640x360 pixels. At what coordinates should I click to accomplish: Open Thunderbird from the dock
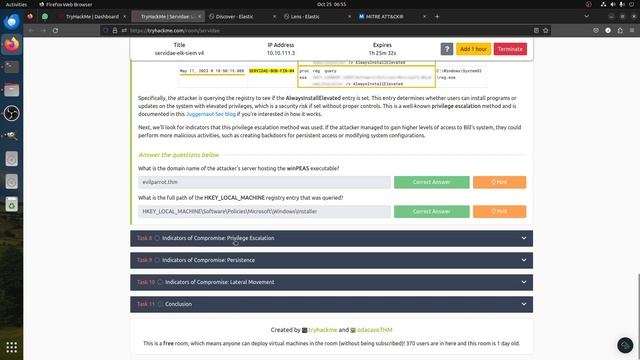[x=11, y=22]
